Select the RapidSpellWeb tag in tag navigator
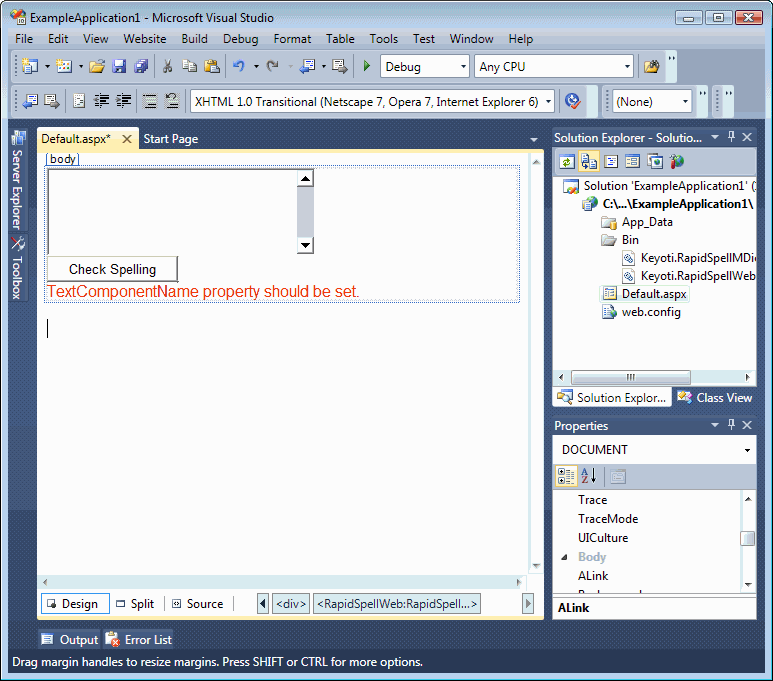The width and height of the screenshot is (773, 681). [x=397, y=604]
